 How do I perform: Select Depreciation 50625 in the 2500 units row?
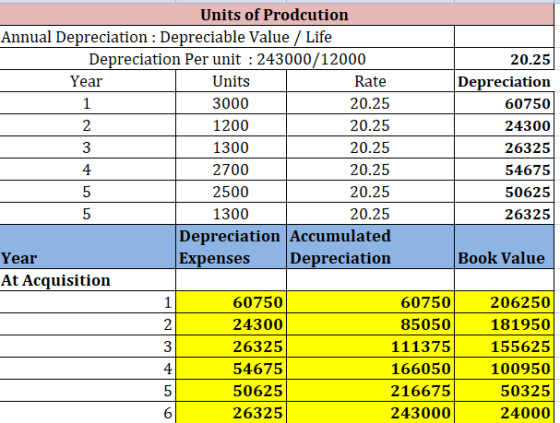[504, 191]
